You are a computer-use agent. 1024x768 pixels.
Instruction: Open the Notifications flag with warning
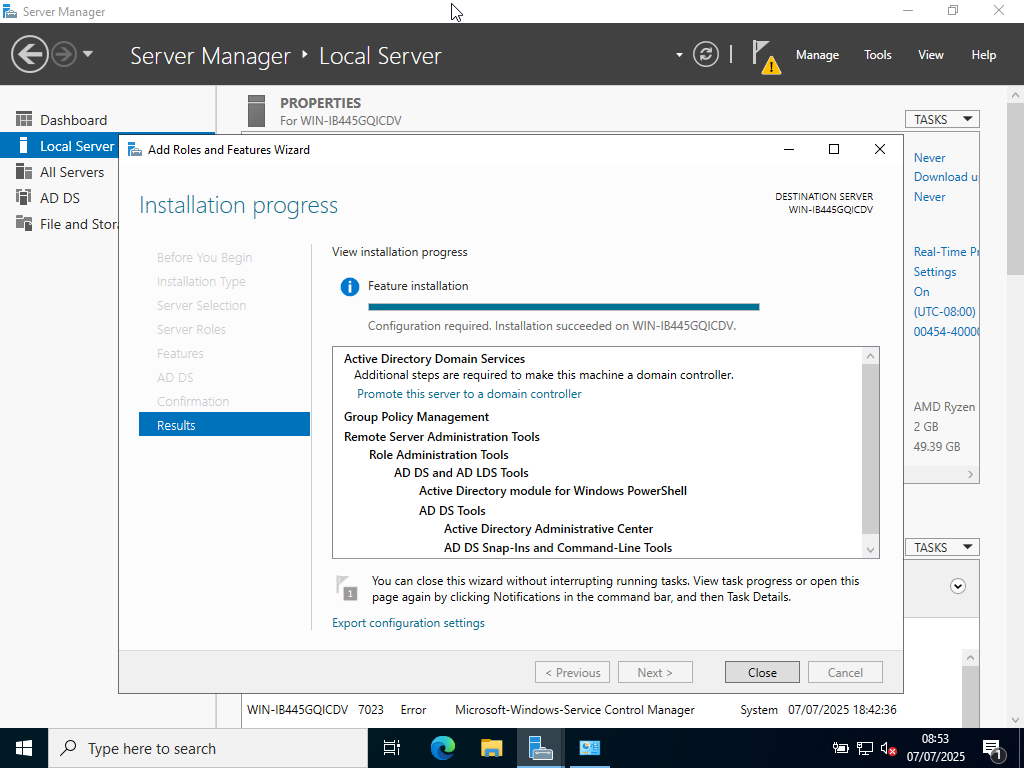[x=765, y=57]
